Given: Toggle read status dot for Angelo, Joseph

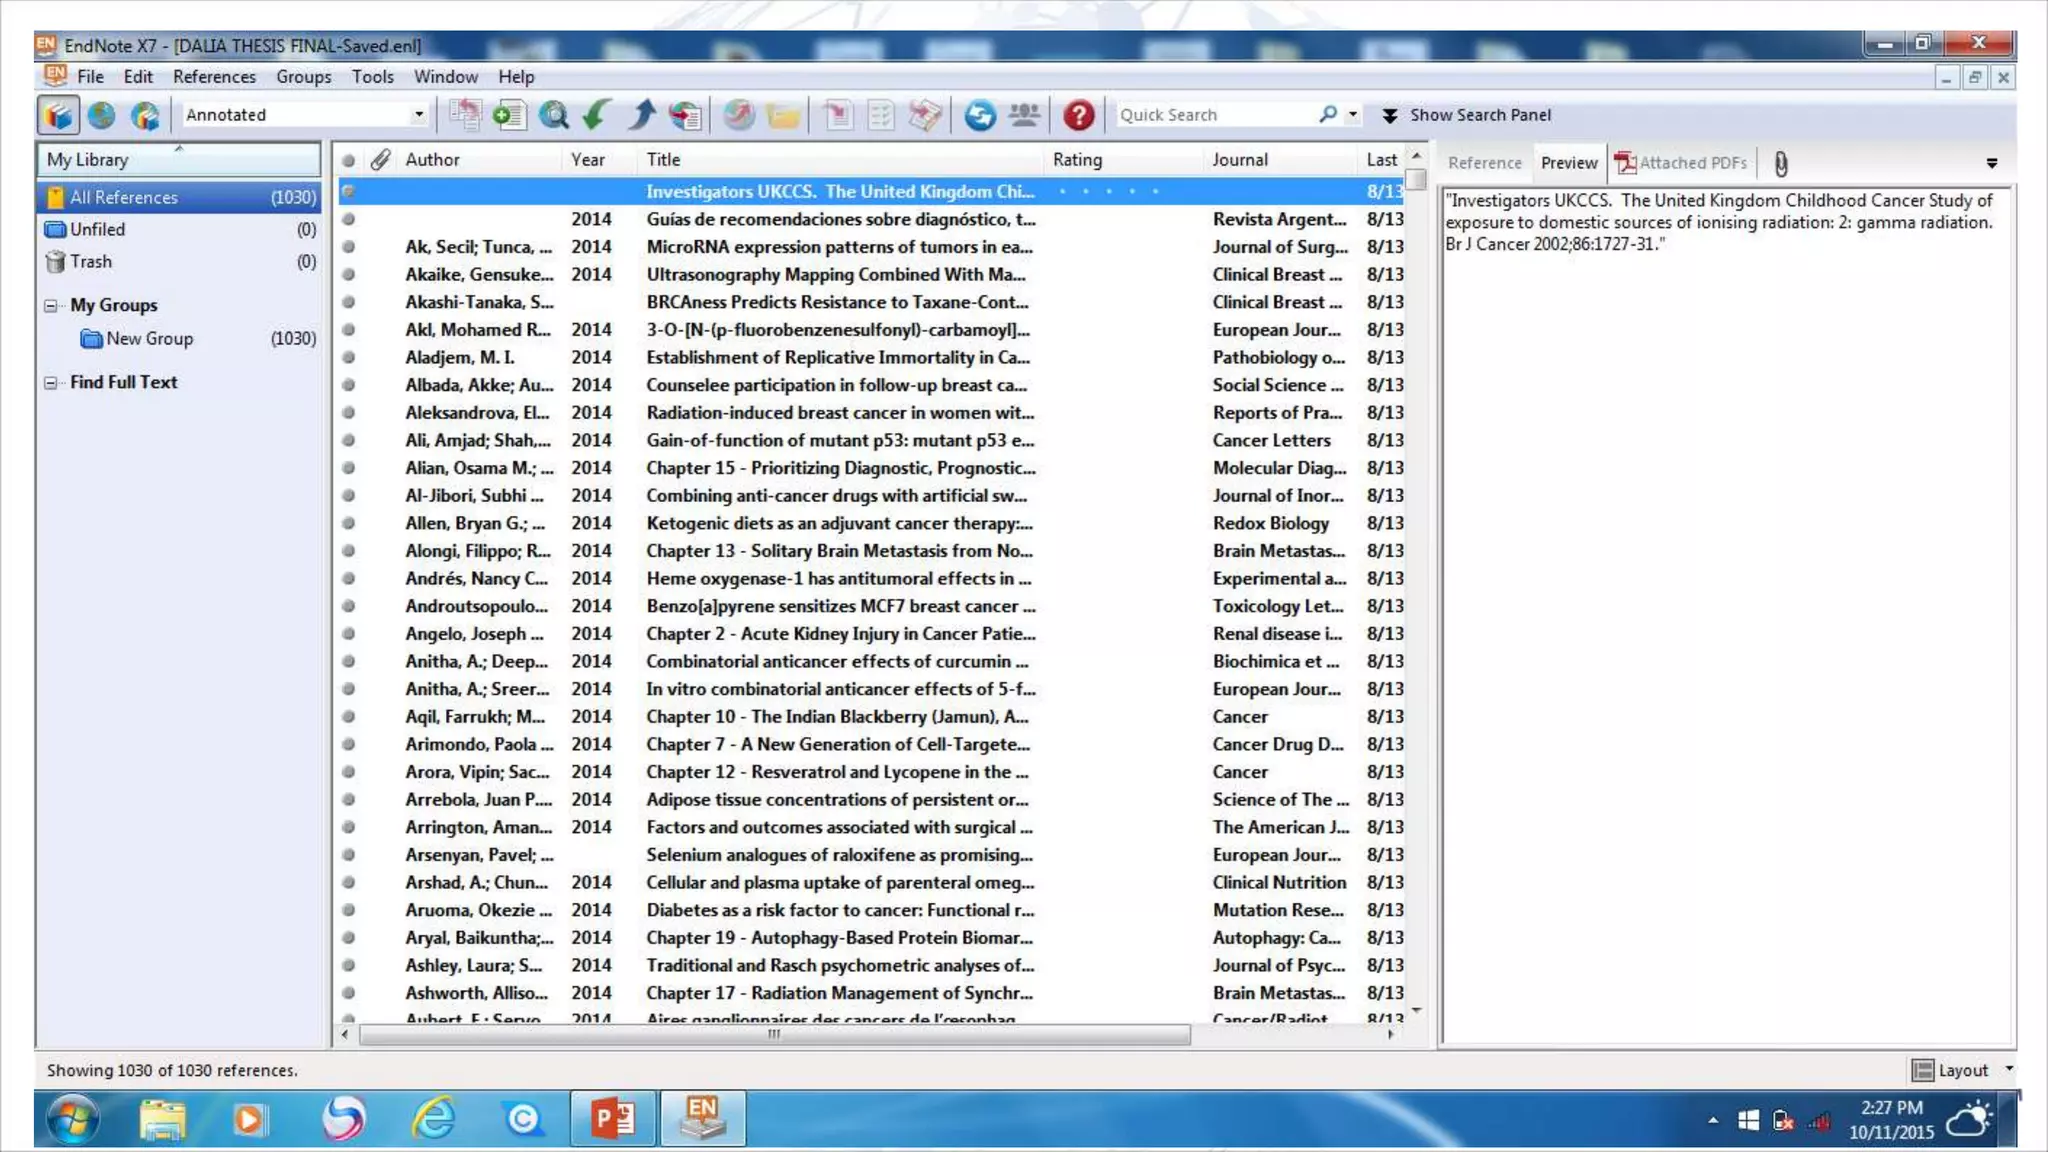Looking at the screenshot, I should tap(348, 633).
